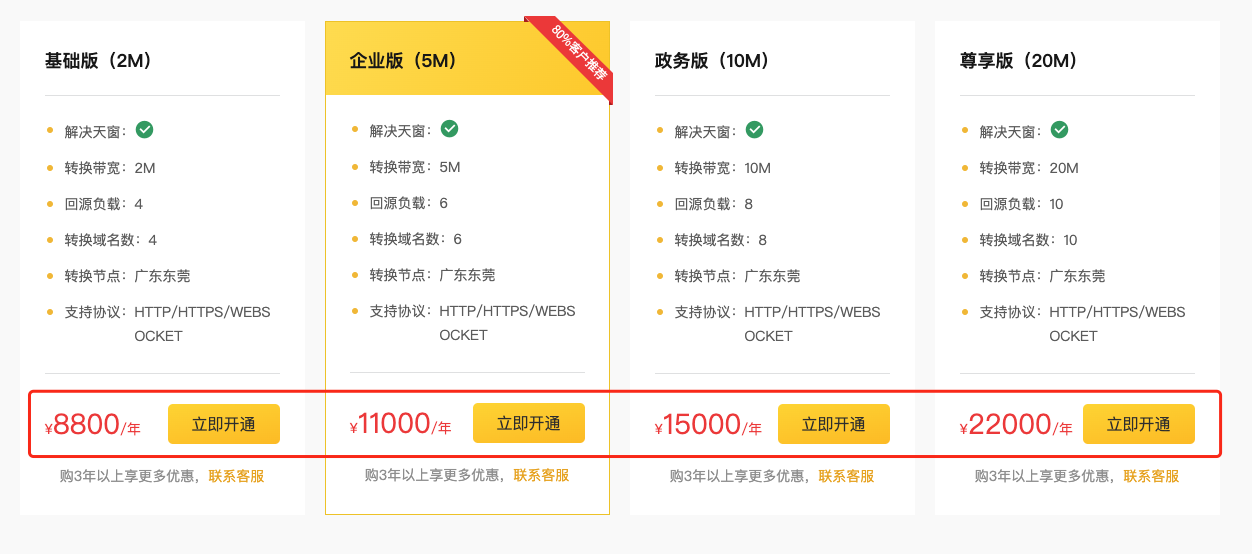Click the ¥15000/年 price text
The width and height of the screenshot is (1252, 554).
pos(708,426)
